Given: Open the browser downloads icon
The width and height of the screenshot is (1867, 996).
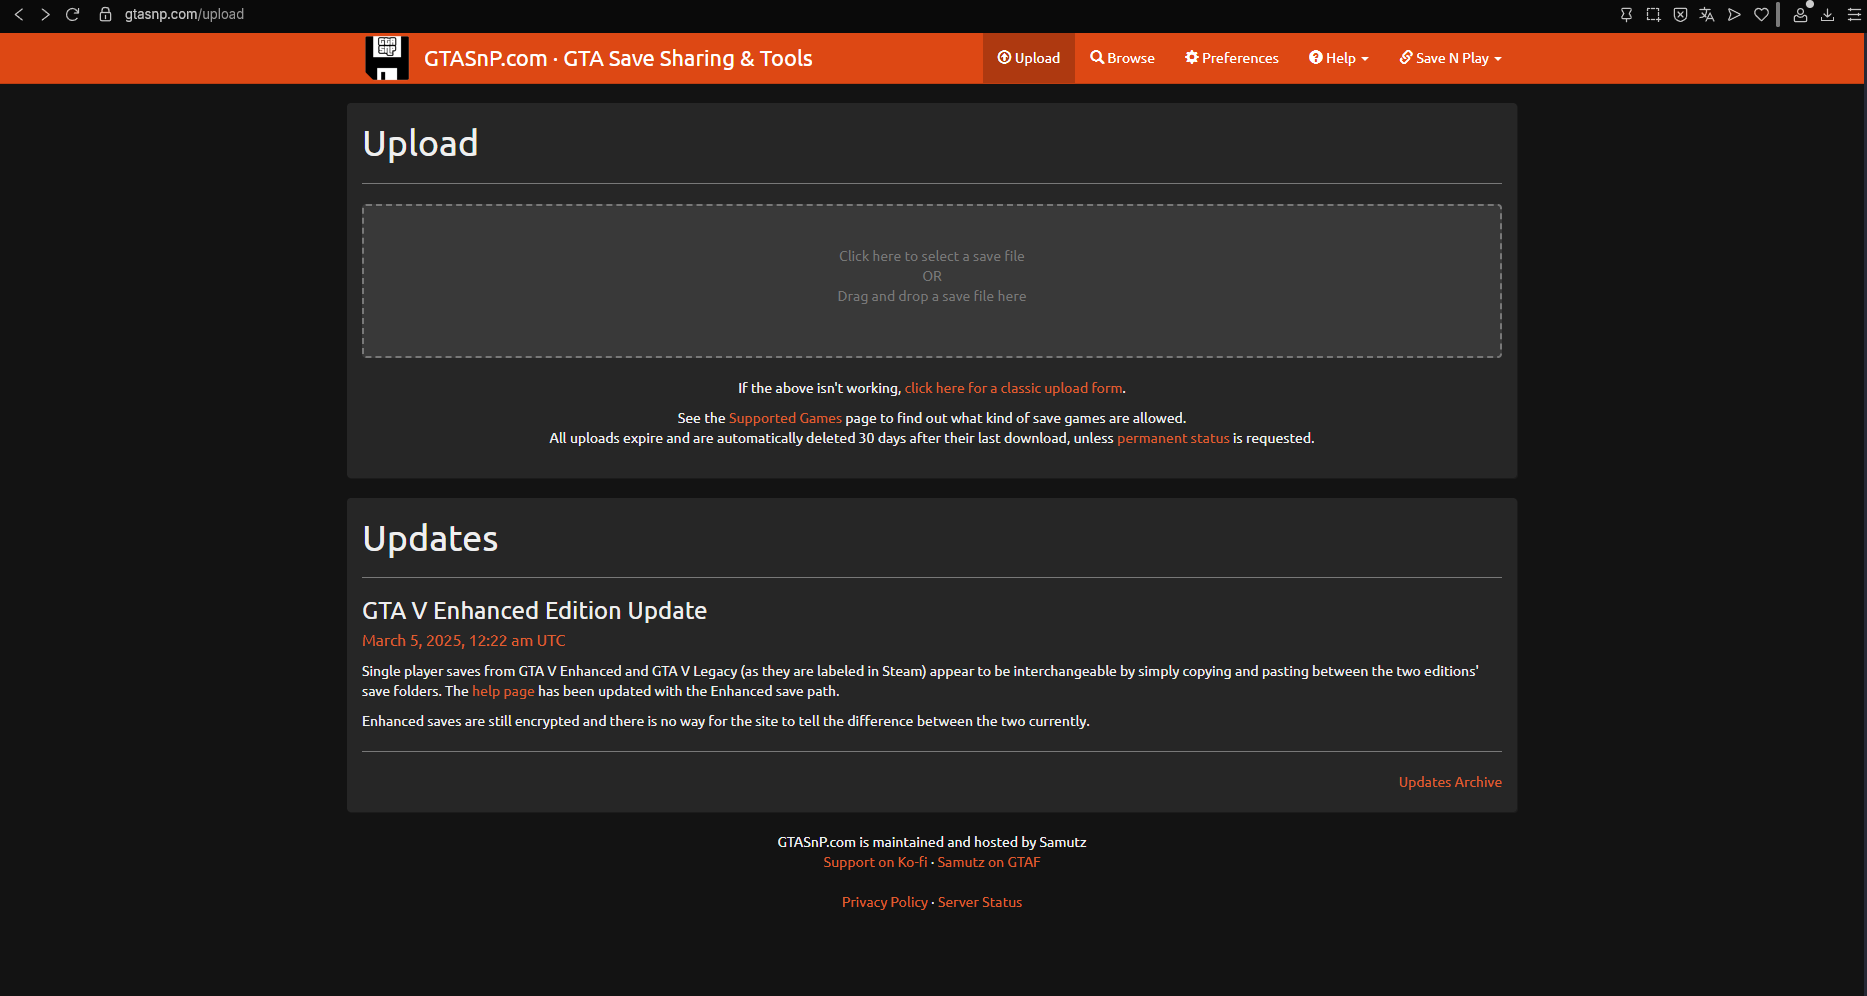Looking at the screenshot, I should coord(1827,15).
